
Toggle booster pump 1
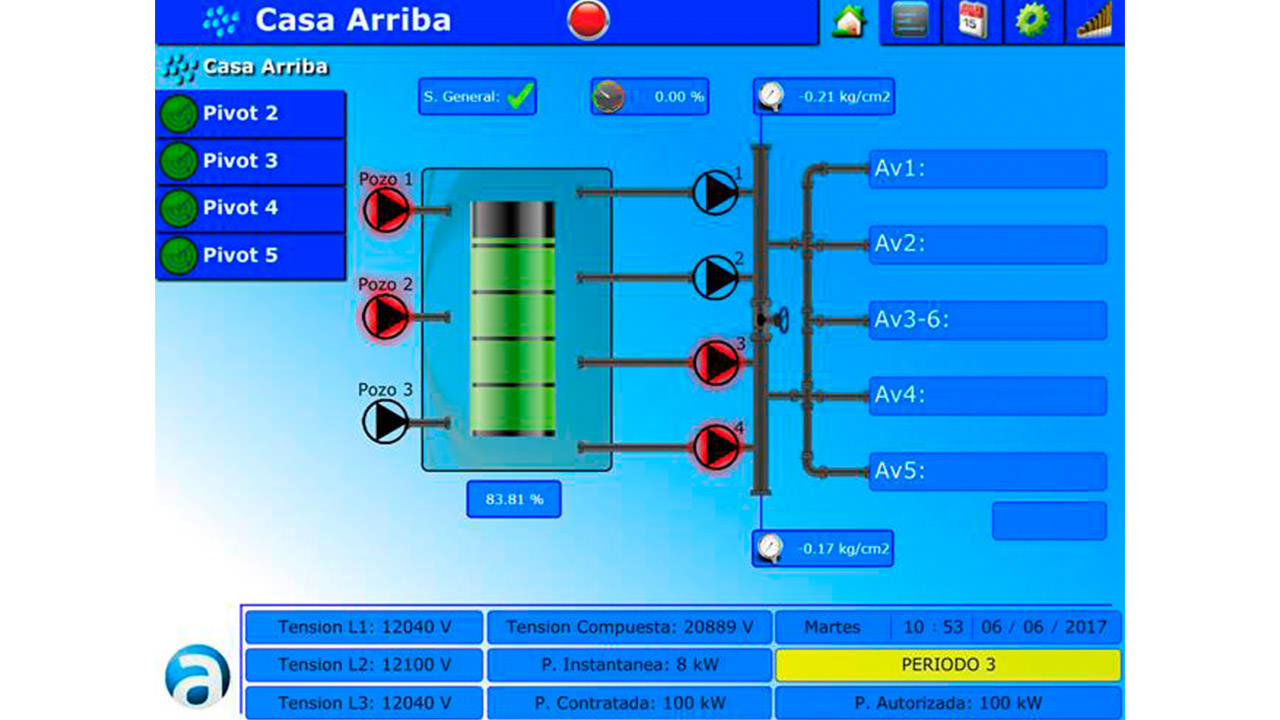[716, 192]
